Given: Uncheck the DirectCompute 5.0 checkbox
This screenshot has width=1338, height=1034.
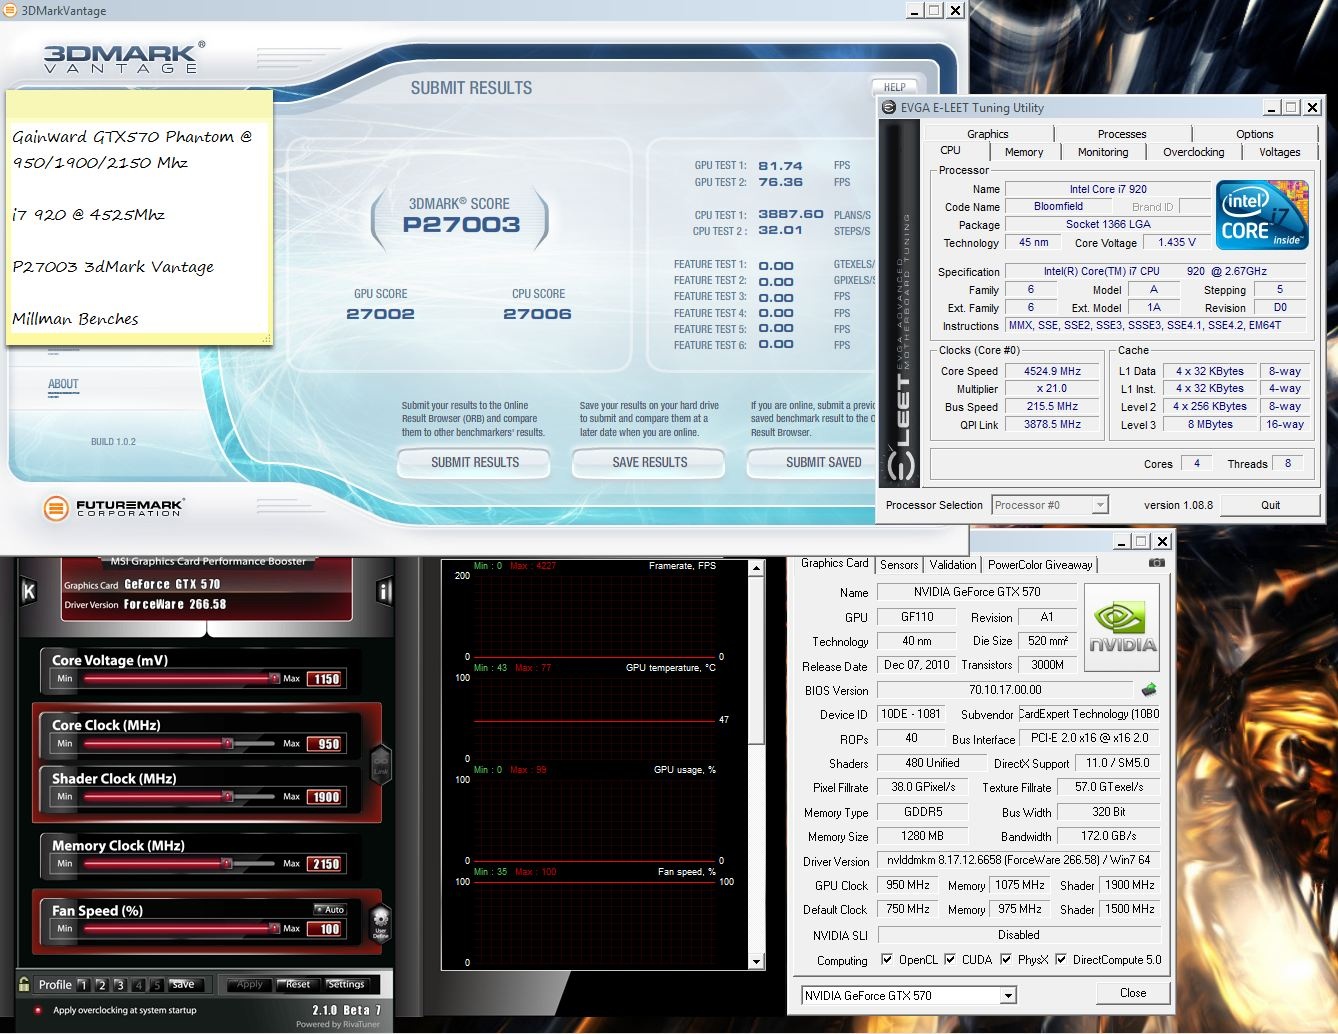Looking at the screenshot, I should pos(1061,960).
